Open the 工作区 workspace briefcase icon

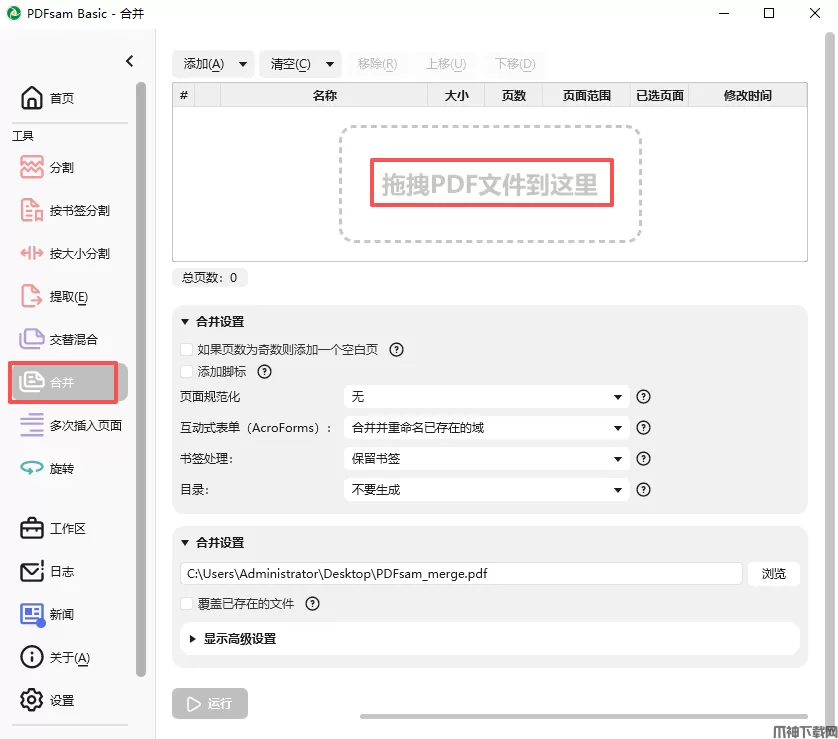pos(32,528)
